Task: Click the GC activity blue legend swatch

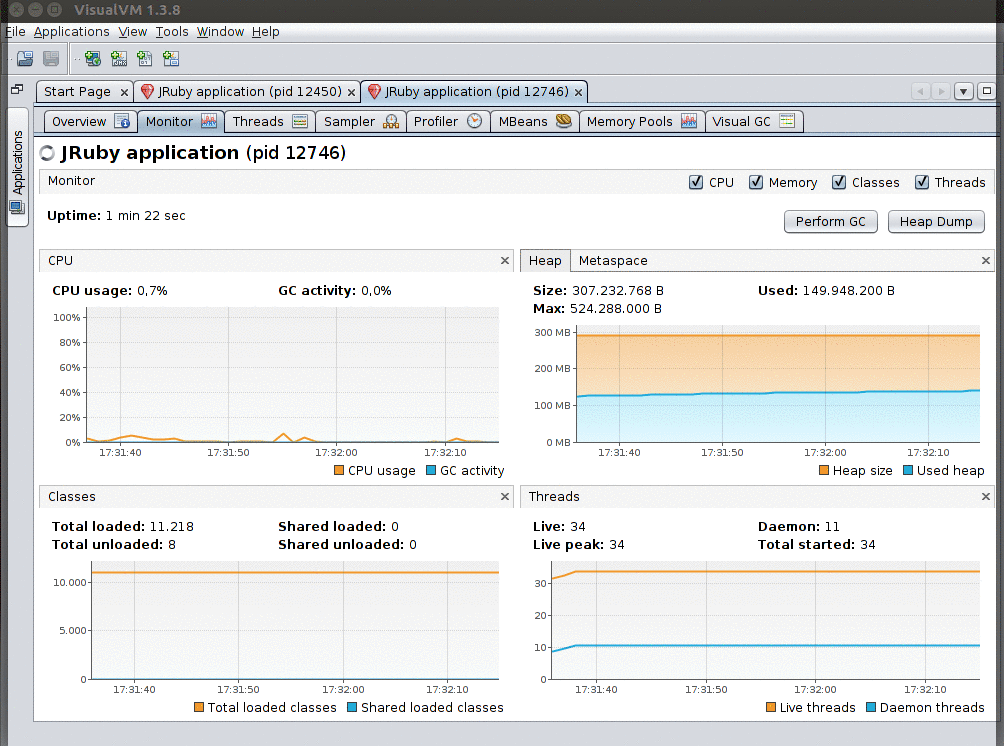Action: pyautogui.click(x=431, y=471)
